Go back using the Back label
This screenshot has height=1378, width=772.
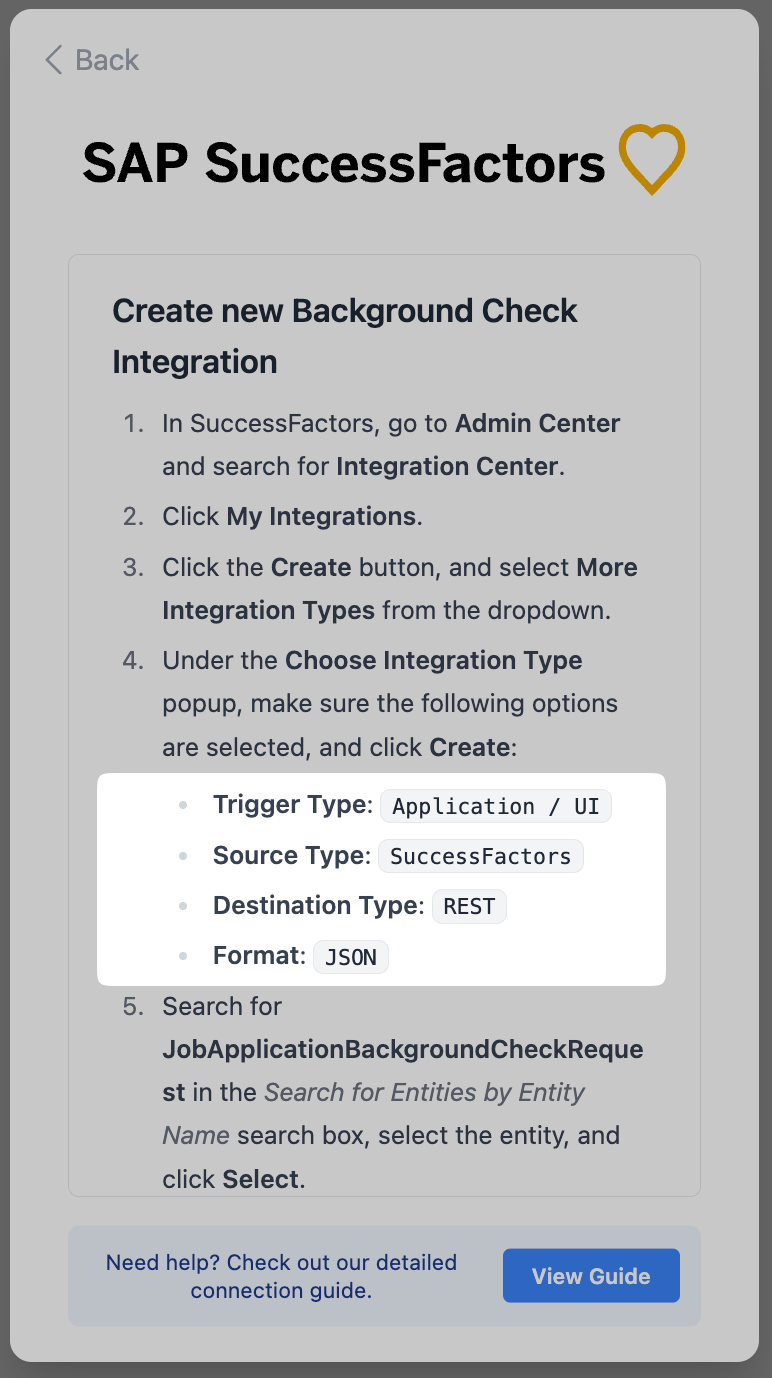(107, 60)
